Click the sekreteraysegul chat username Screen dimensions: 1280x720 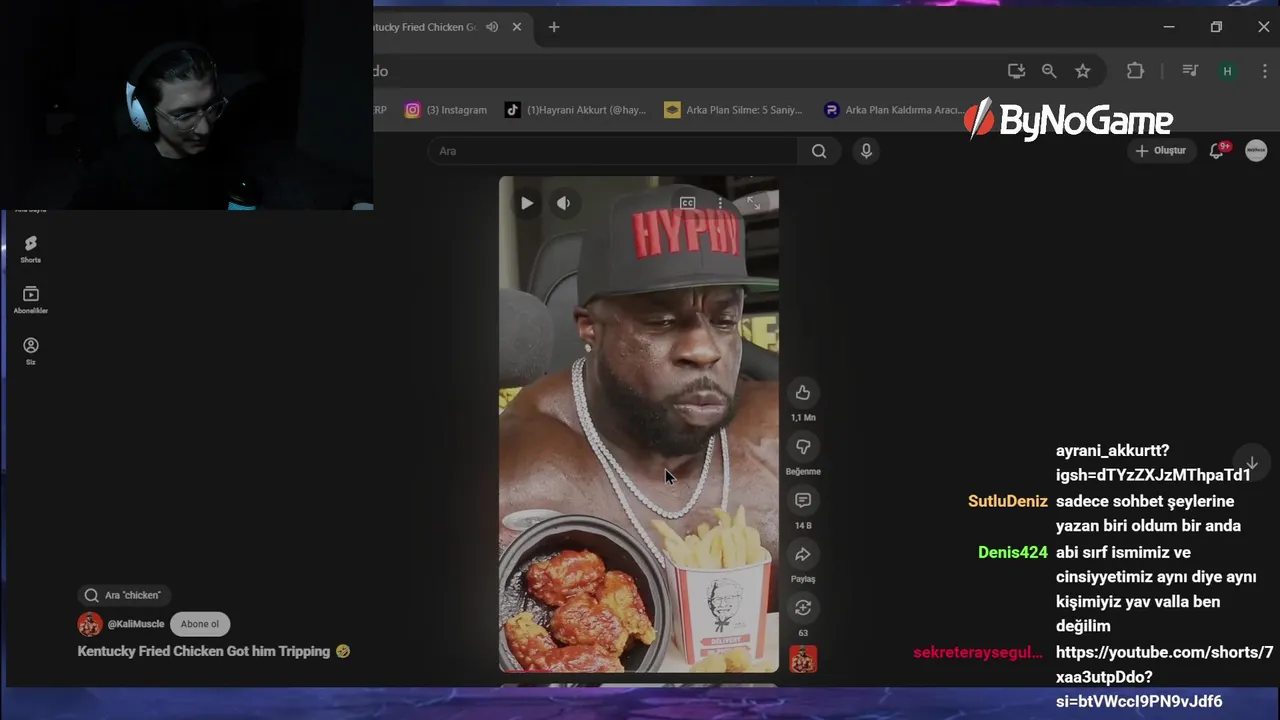978,652
